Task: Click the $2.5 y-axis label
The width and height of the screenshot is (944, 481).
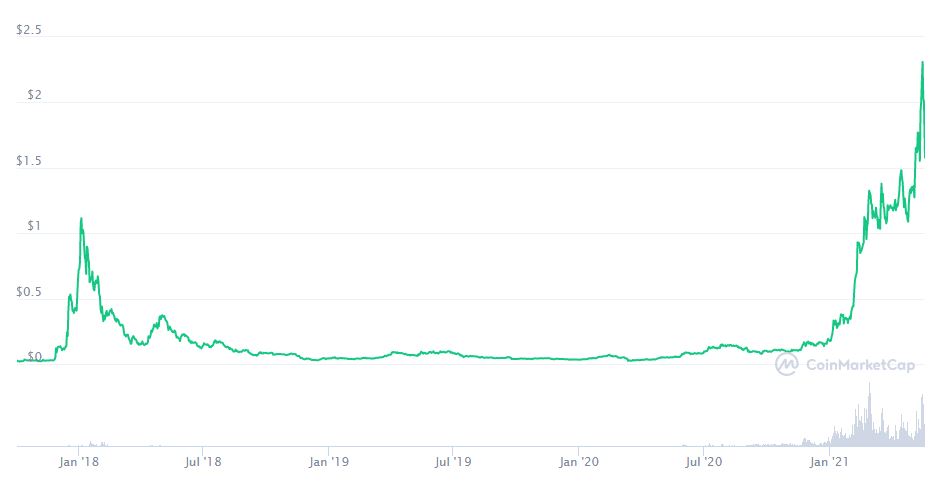Action: coord(29,31)
